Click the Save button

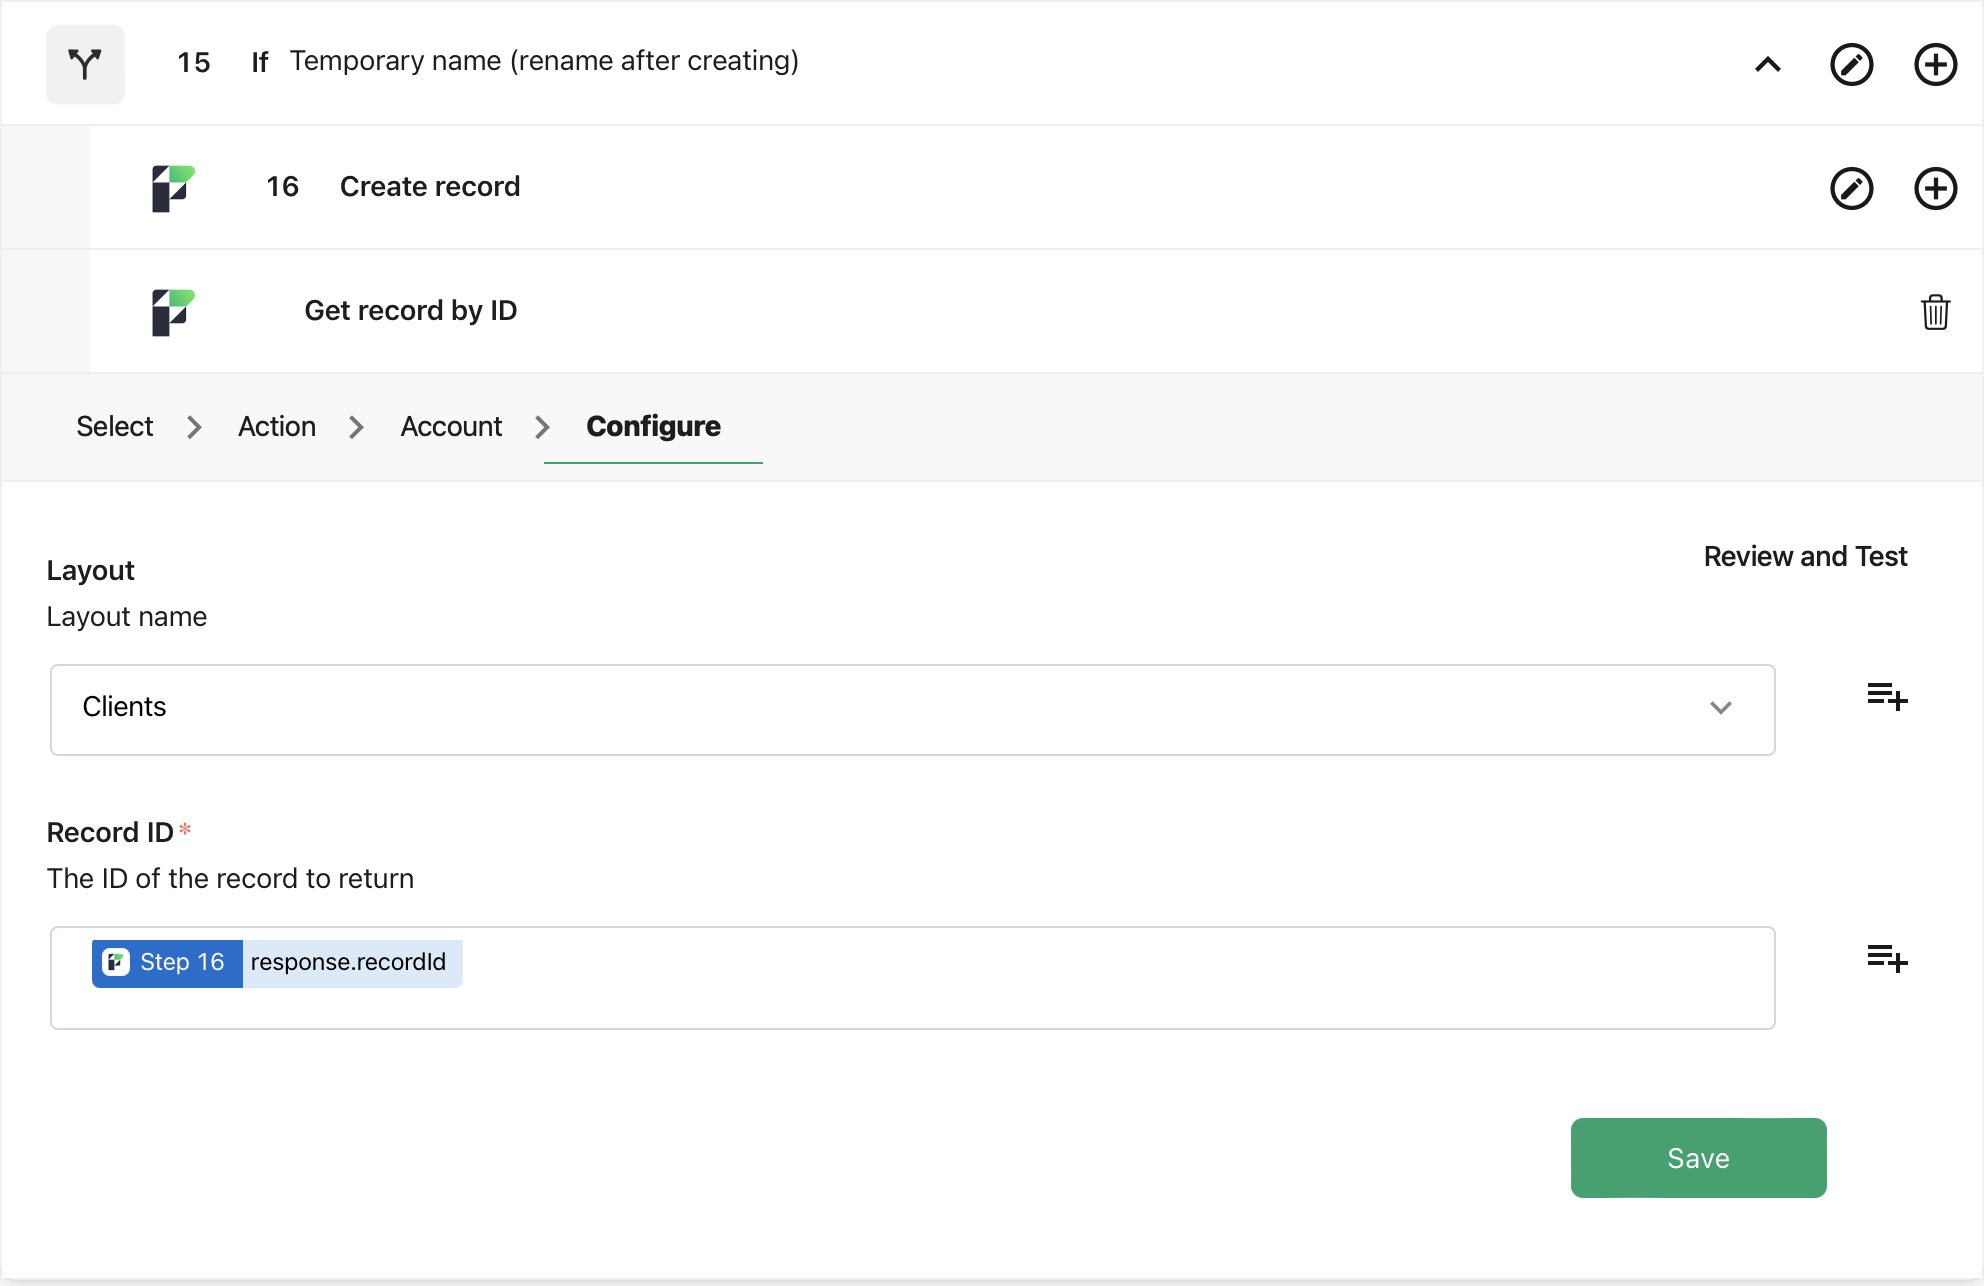pyautogui.click(x=1698, y=1157)
